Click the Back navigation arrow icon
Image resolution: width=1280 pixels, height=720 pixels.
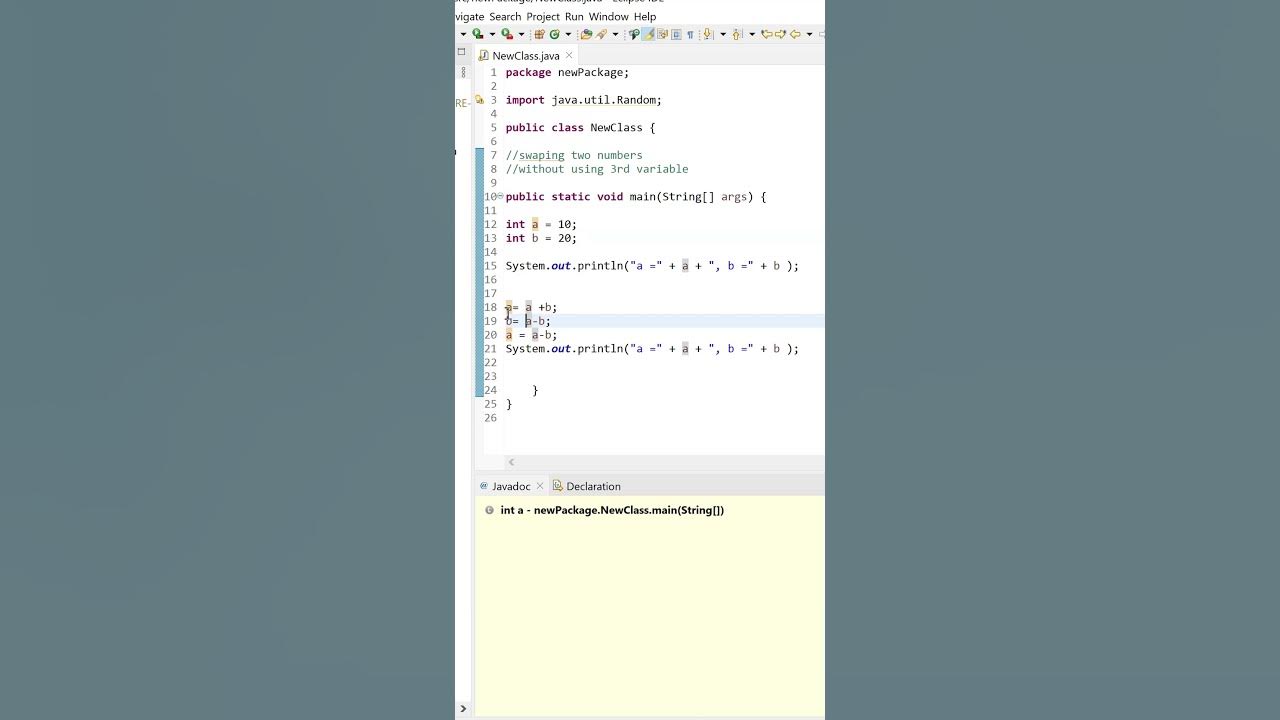(x=795, y=34)
